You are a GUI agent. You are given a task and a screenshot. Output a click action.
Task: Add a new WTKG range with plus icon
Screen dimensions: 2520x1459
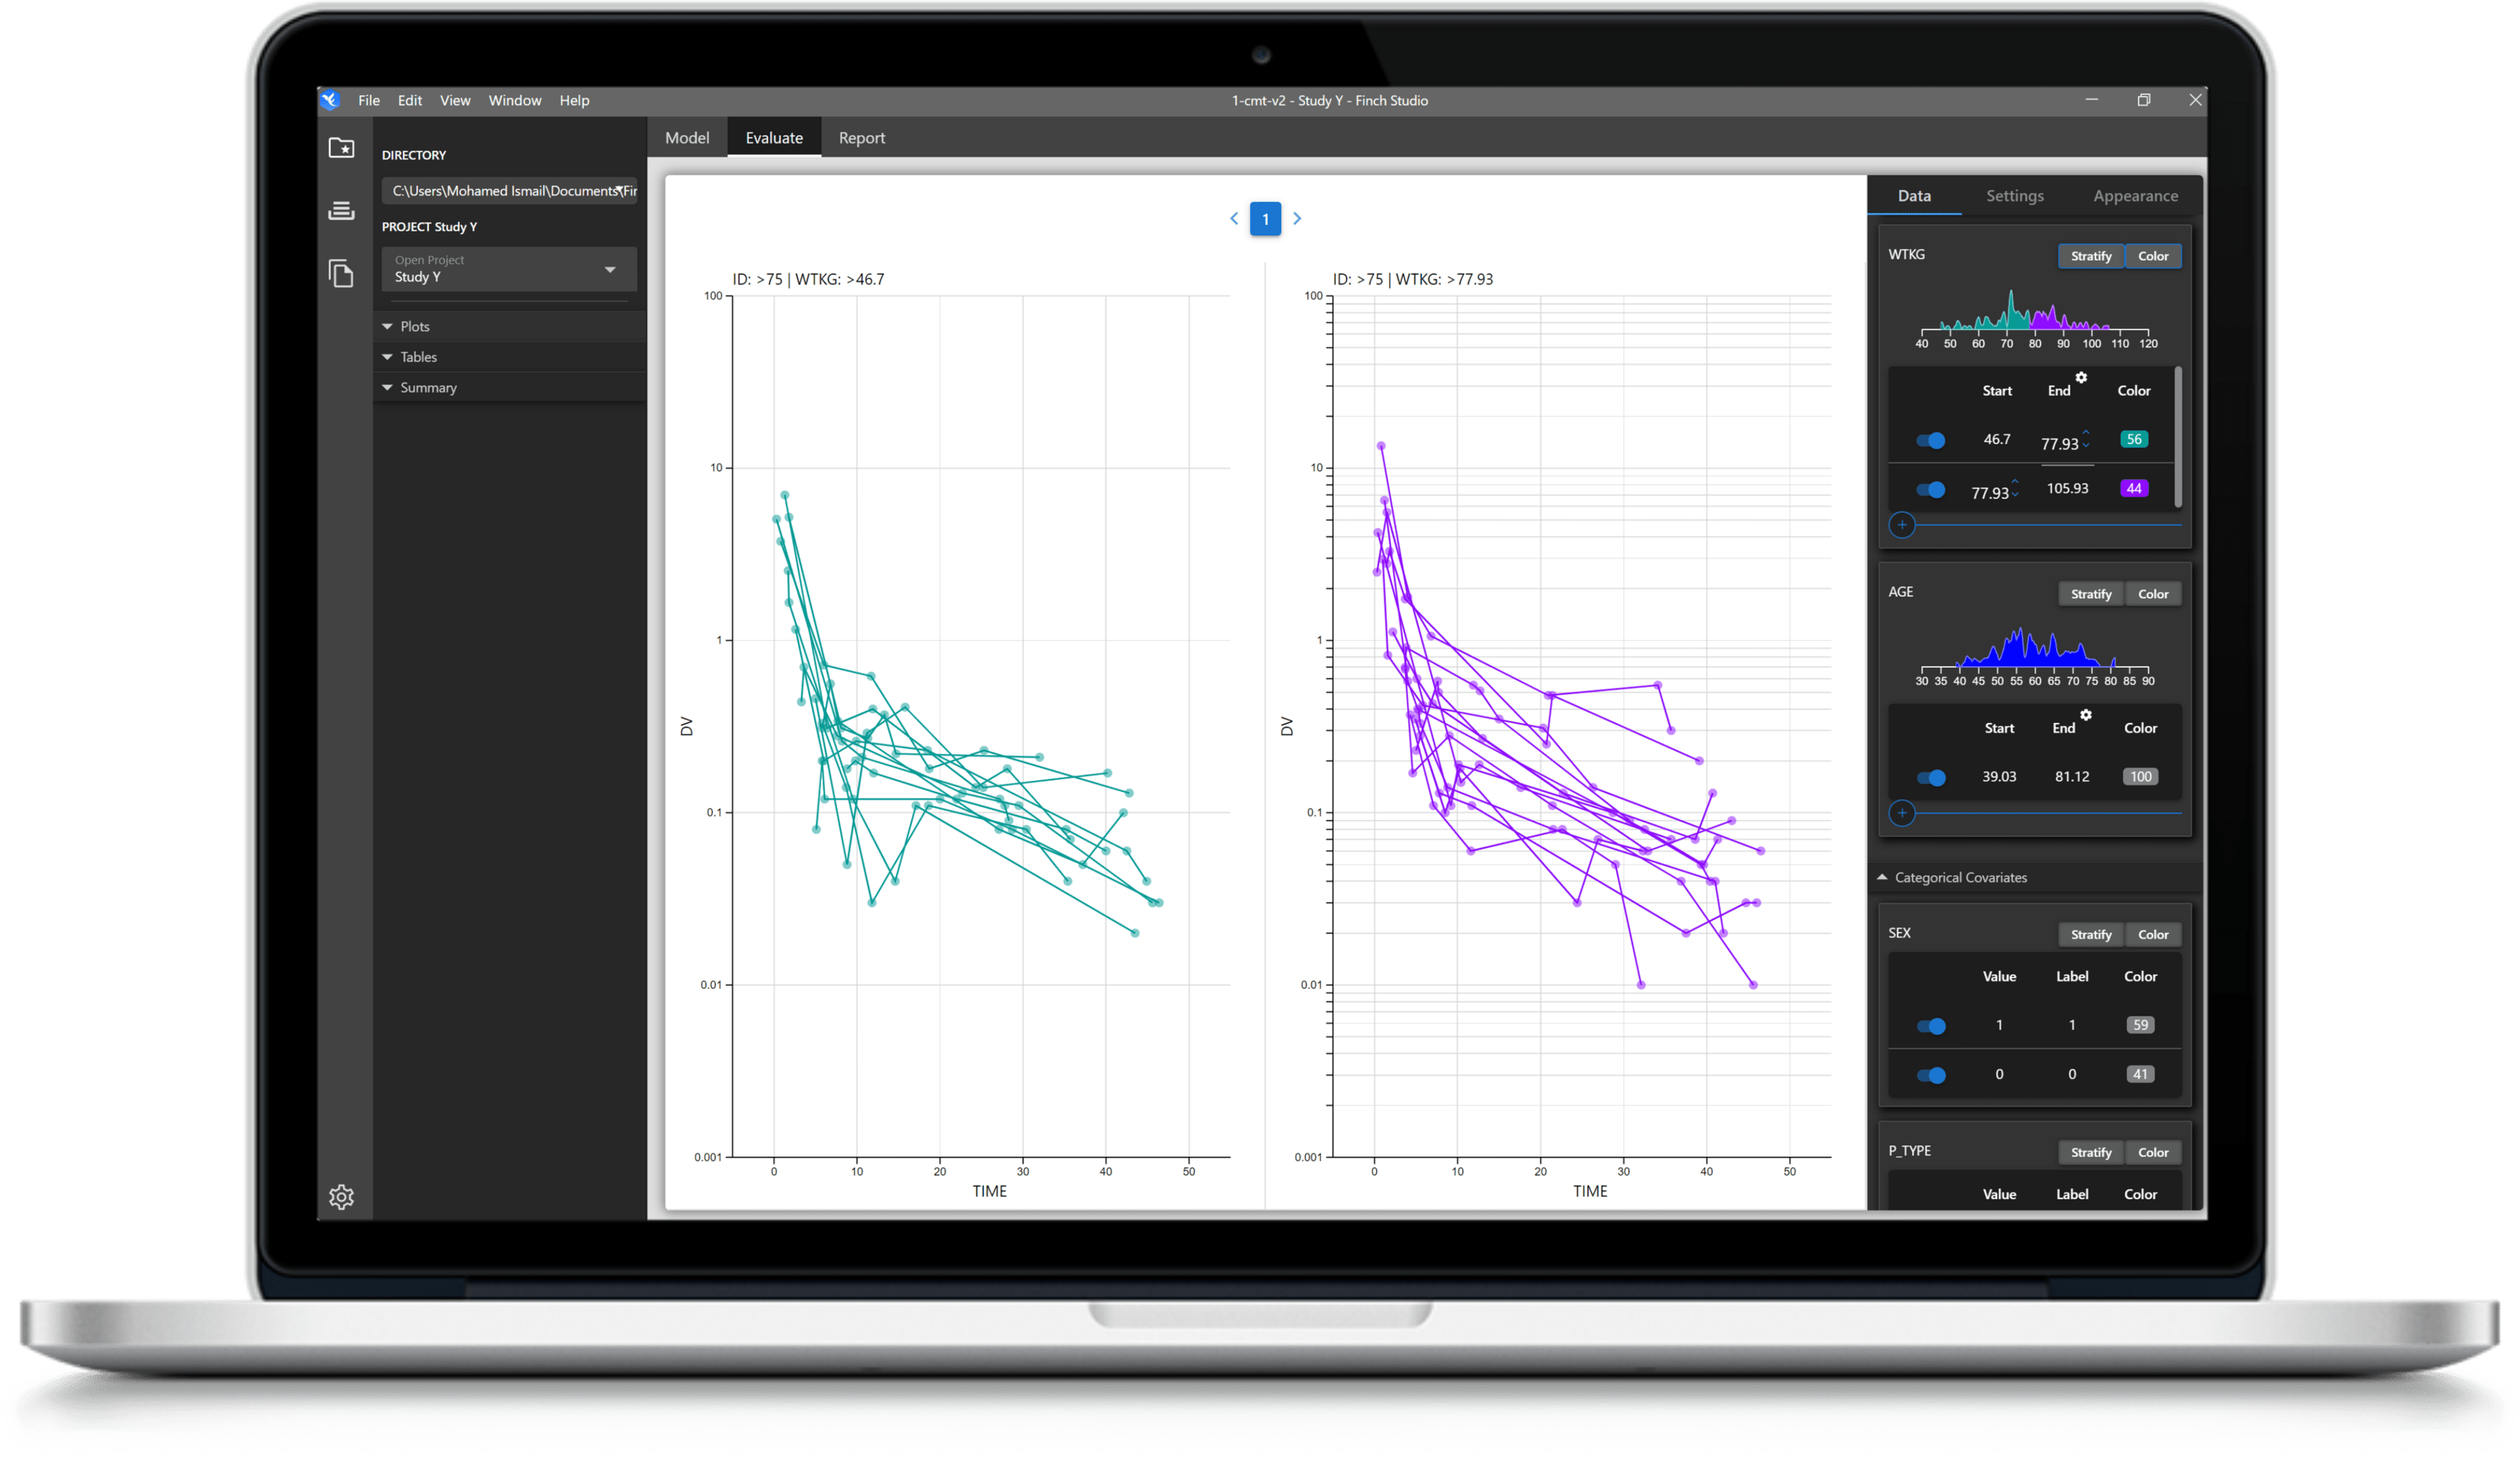(1902, 525)
